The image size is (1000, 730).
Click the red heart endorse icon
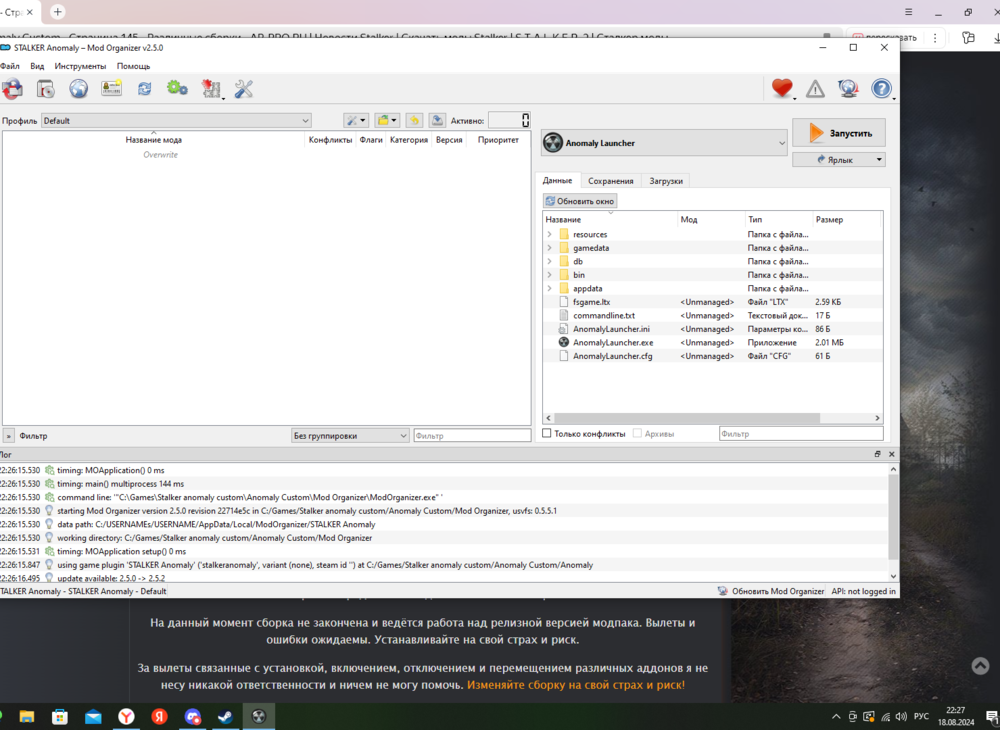781,89
